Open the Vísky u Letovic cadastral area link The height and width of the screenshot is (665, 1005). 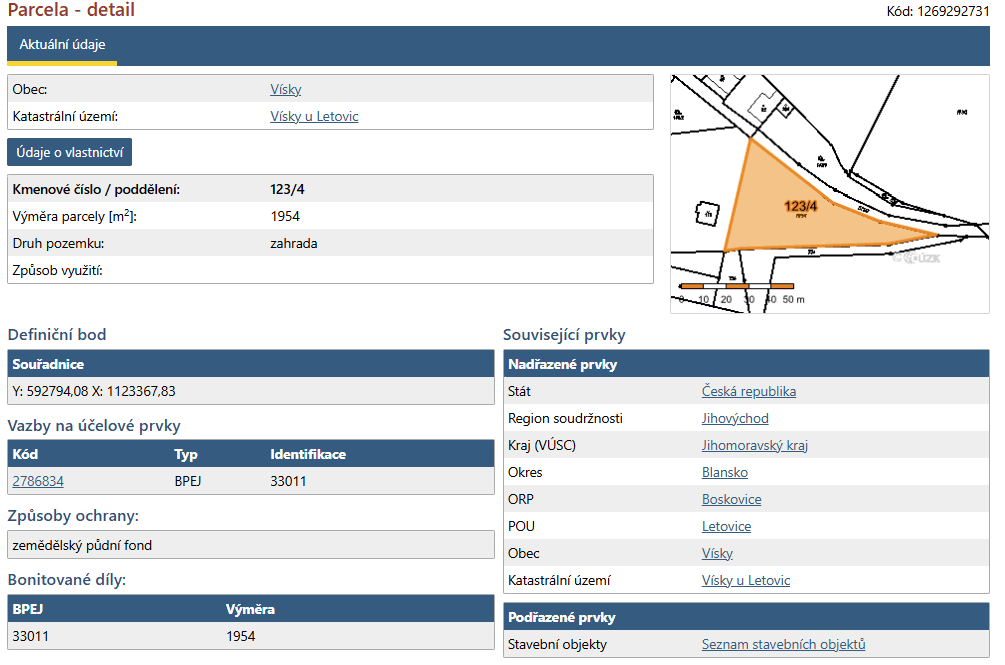tap(314, 116)
